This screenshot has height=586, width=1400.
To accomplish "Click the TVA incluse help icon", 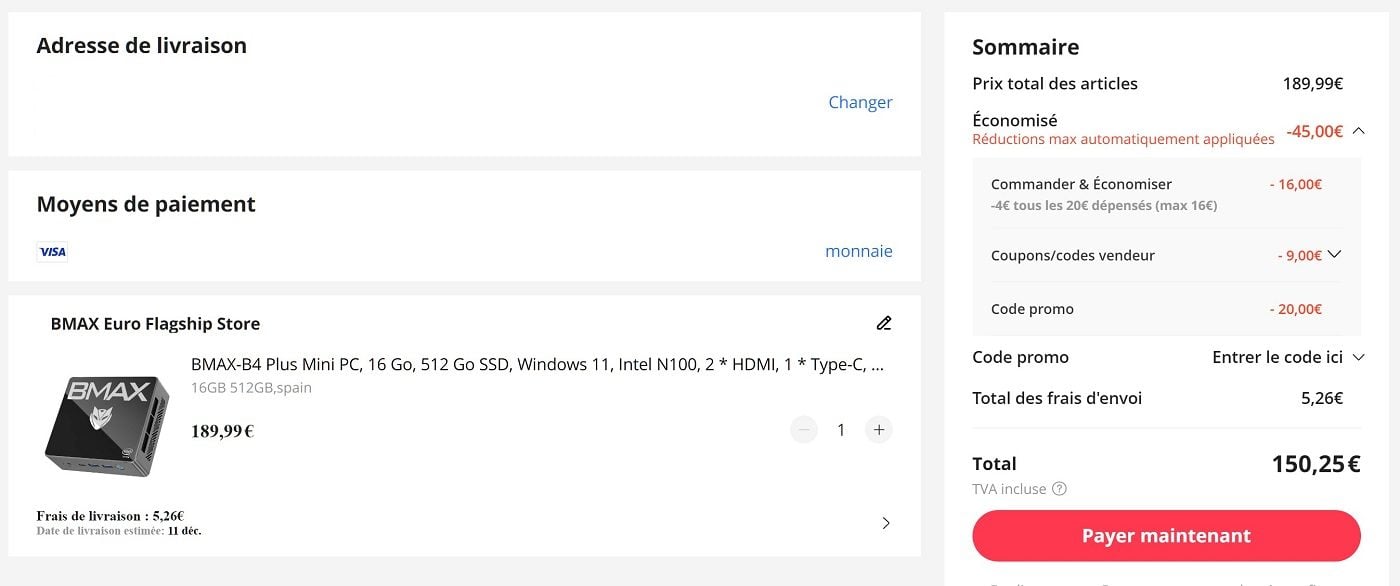I will click(1060, 489).
